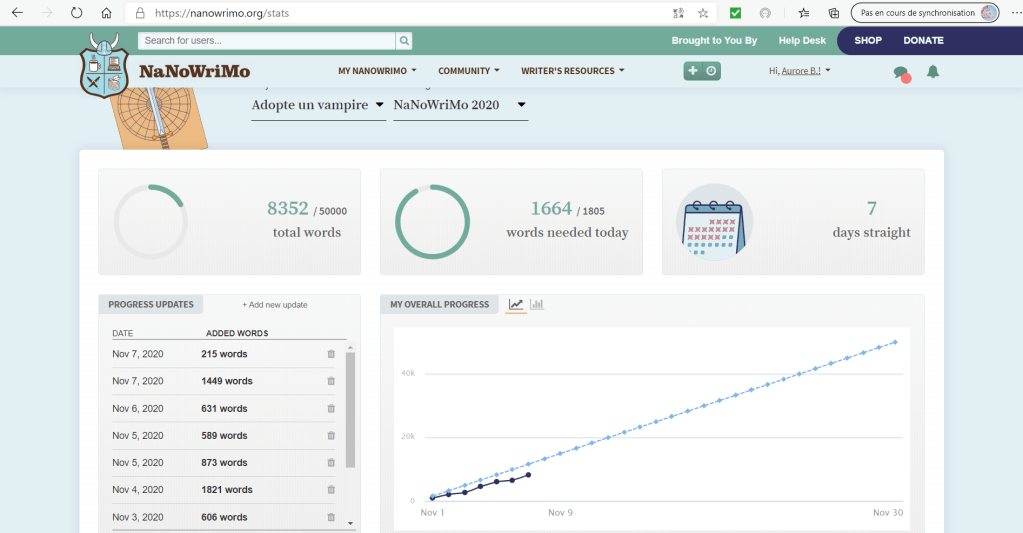The width and height of the screenshot is (1023, 533).
Task: Open the My NaNoWriMo menu
Action: [x=377, y=71]
